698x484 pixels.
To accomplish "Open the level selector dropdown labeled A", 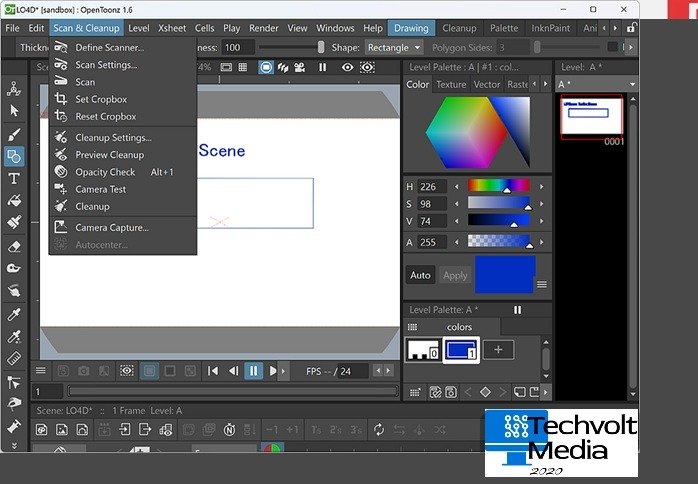I will [x=597, y=84].
